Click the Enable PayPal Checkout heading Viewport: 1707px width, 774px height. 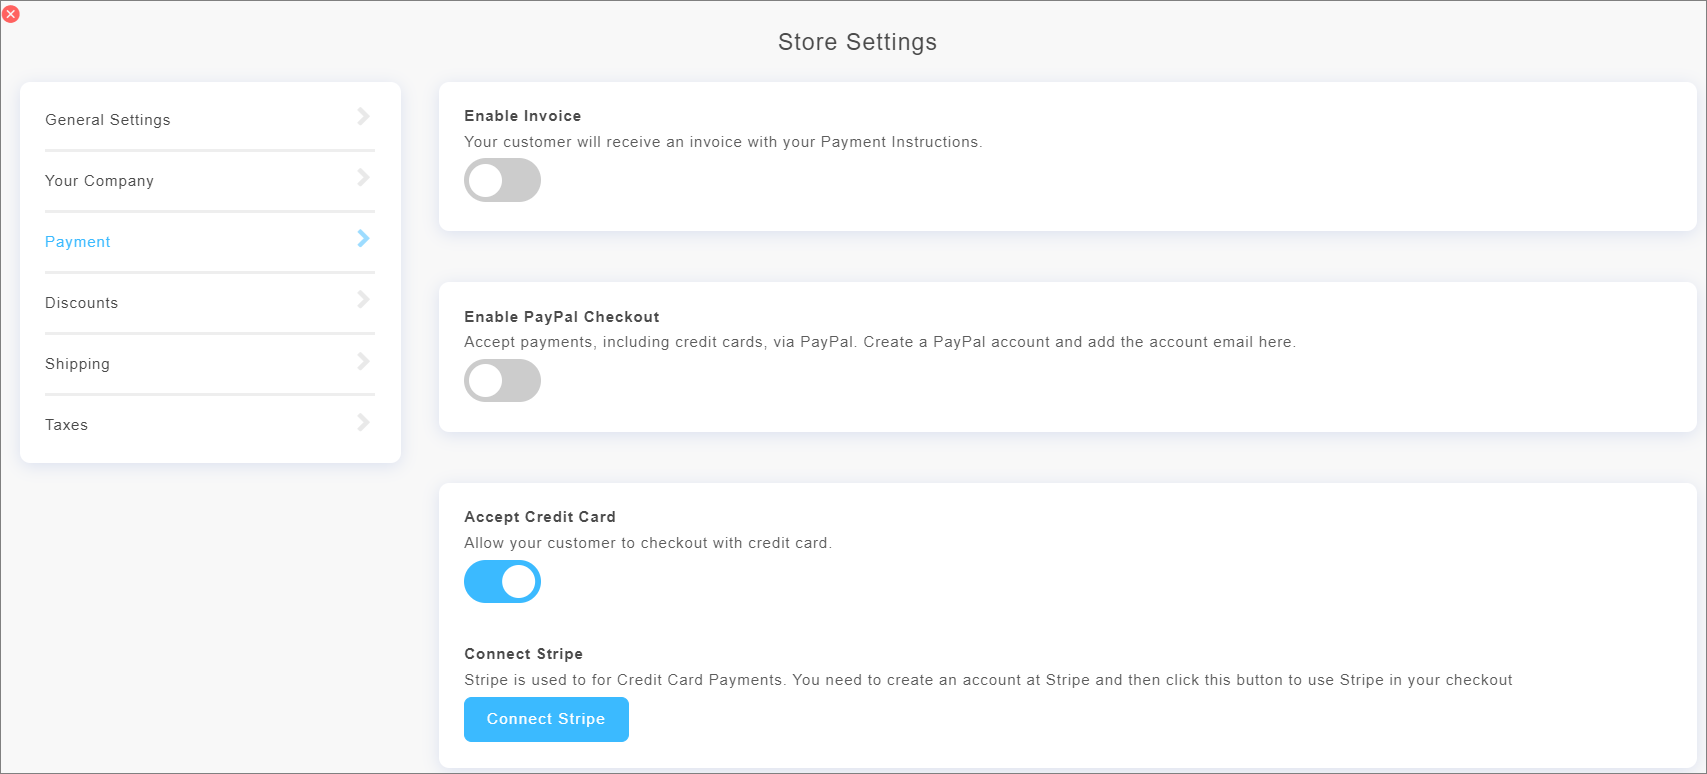tap(562, 317)
